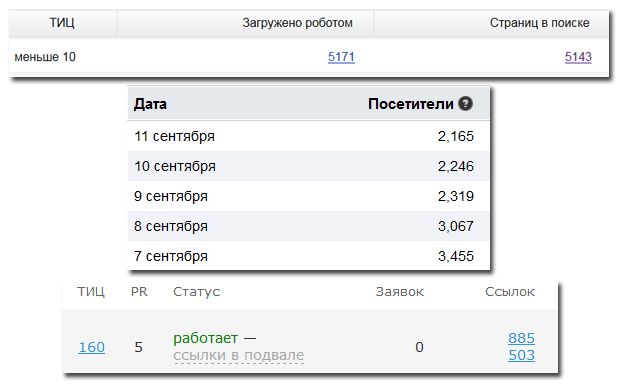Click the Ссылок column header
This screenshot has width=622, height=392.
click(x=510, y=292)
